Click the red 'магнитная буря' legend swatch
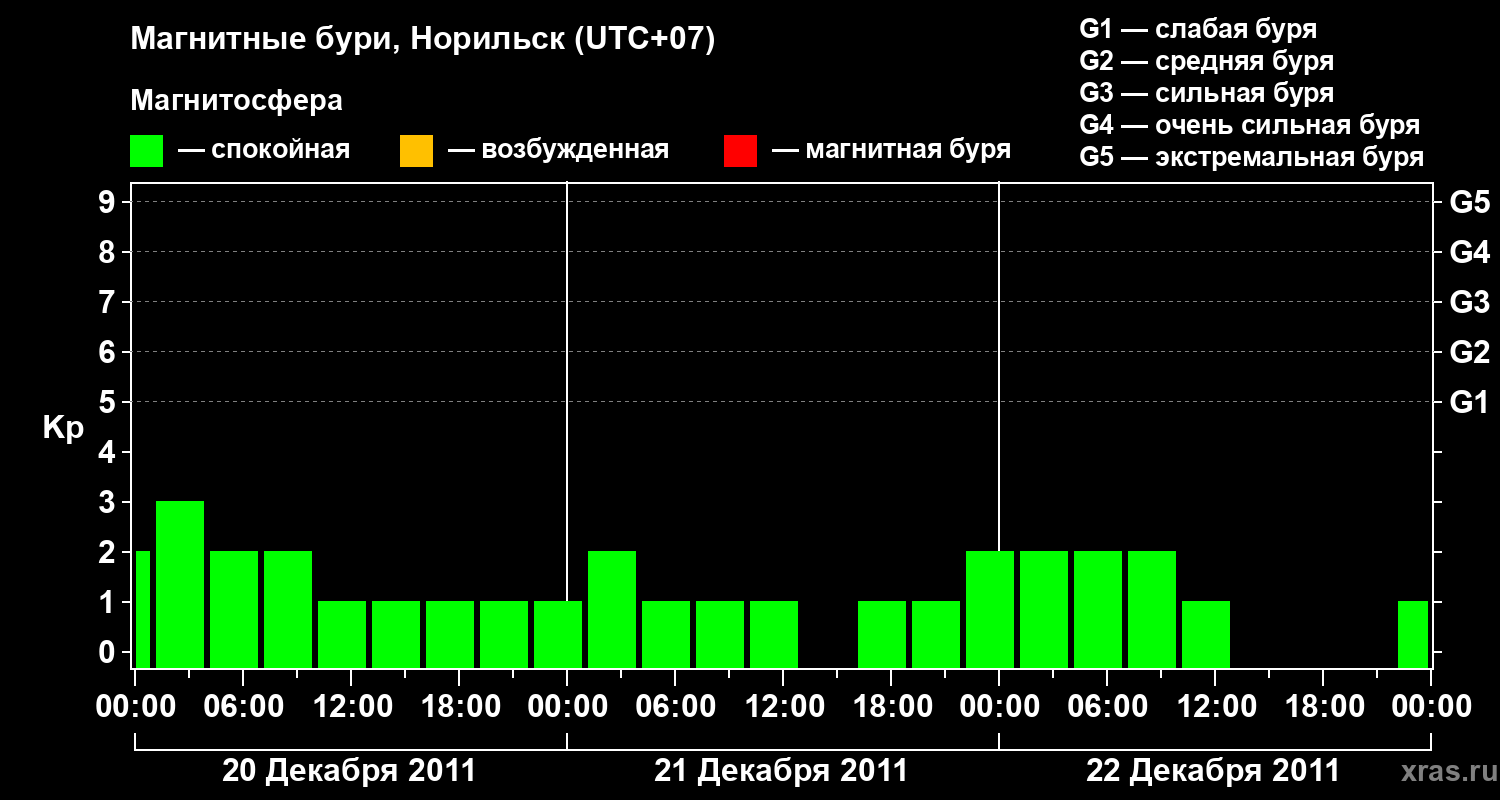Image resolution: width=1500 pixels, height=800 pixels. [740, 151]
